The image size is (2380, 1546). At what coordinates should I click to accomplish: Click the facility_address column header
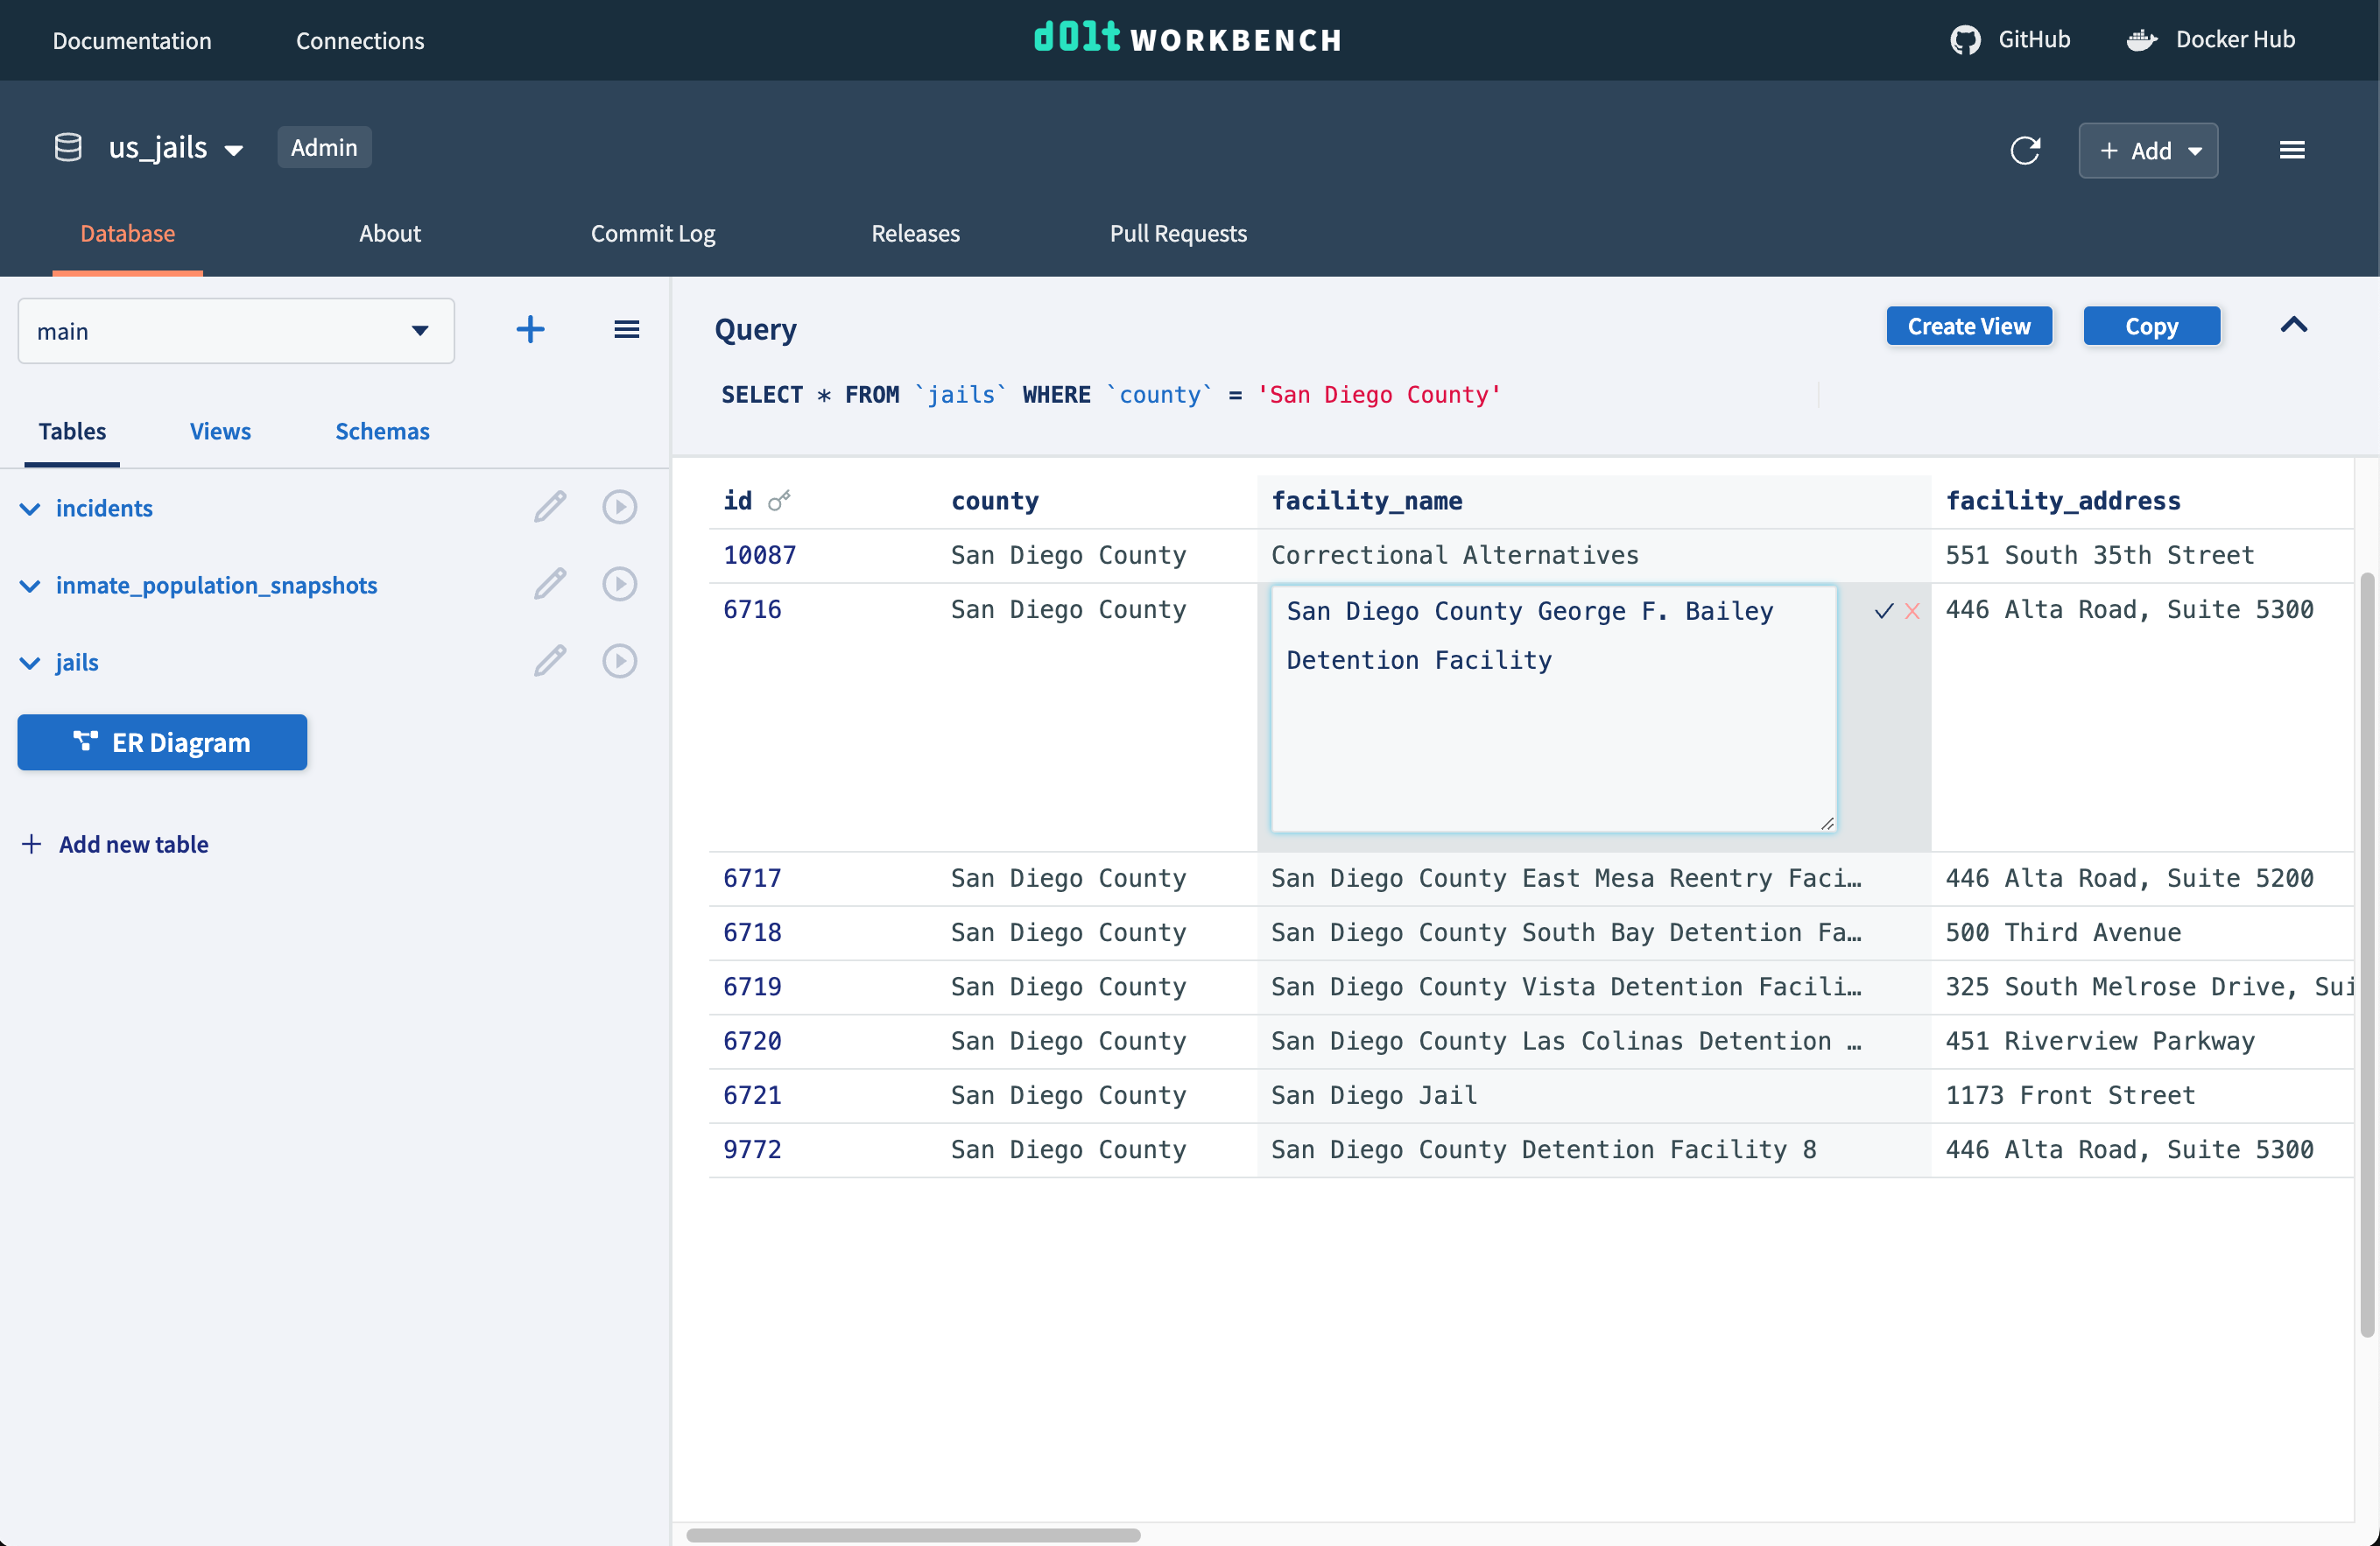(x=2063, y=501)
